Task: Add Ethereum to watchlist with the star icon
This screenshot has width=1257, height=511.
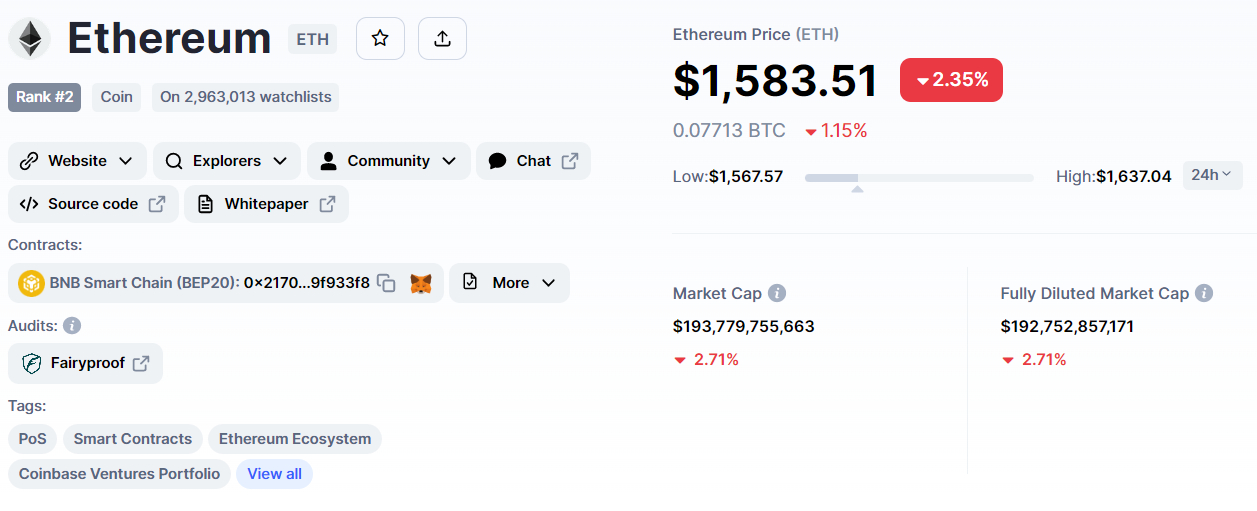Action: click(380, 39)
